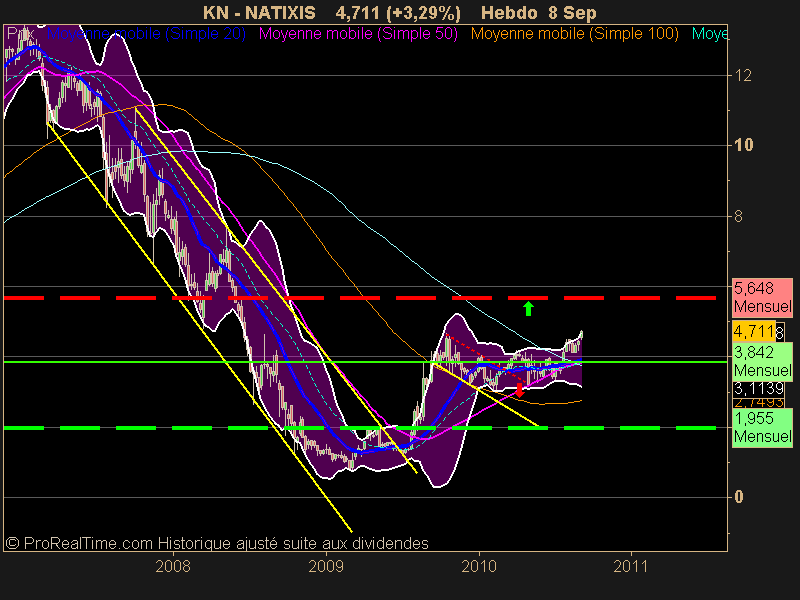The height and width of the screenshot is (600, 800).
Task: Click the chart title 'KN - NATIXIS'
Action: (259, 13)
